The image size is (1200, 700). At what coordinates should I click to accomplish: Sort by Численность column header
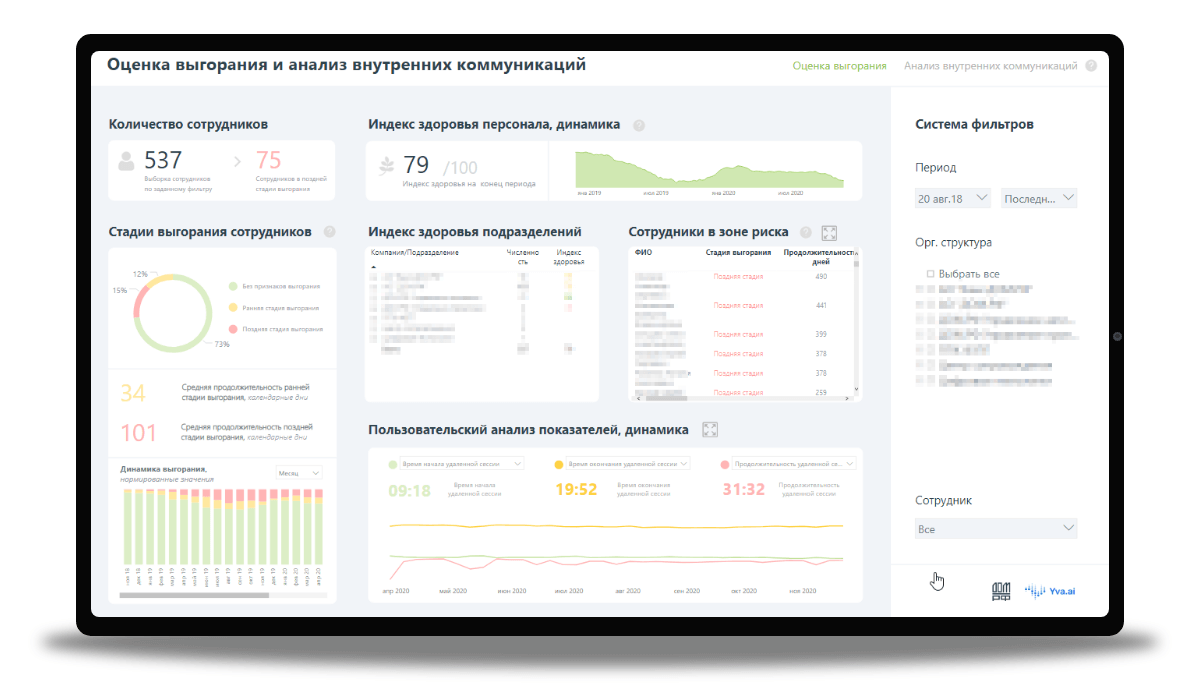(523, 257)
